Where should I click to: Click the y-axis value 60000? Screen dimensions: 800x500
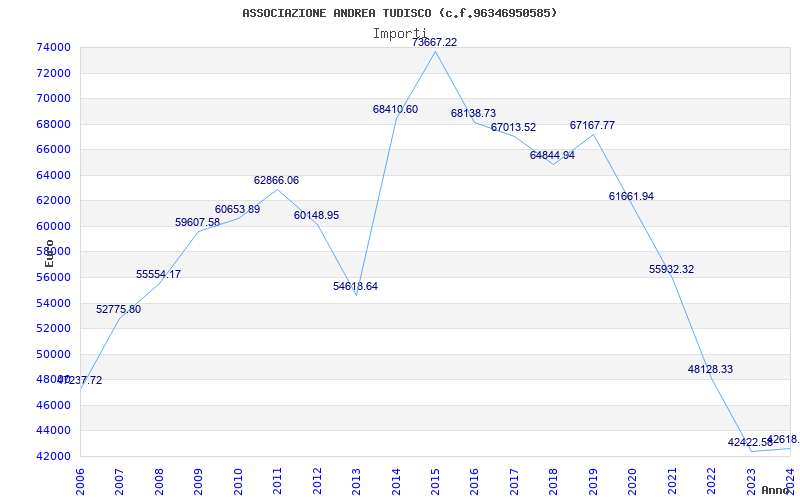click(53, 226)
